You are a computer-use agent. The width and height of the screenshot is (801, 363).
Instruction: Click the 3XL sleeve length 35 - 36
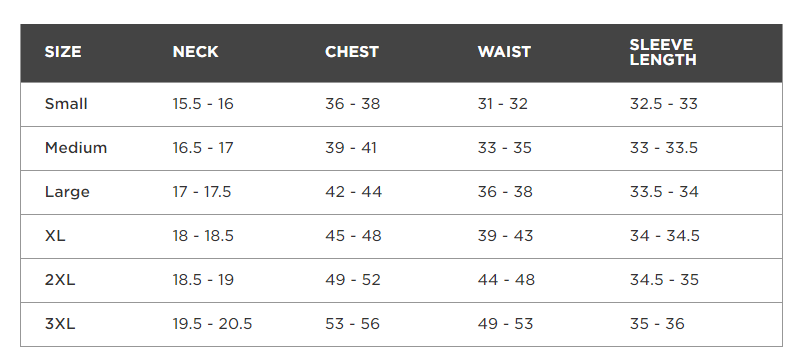pyautogui.click(x=657, y=324)
